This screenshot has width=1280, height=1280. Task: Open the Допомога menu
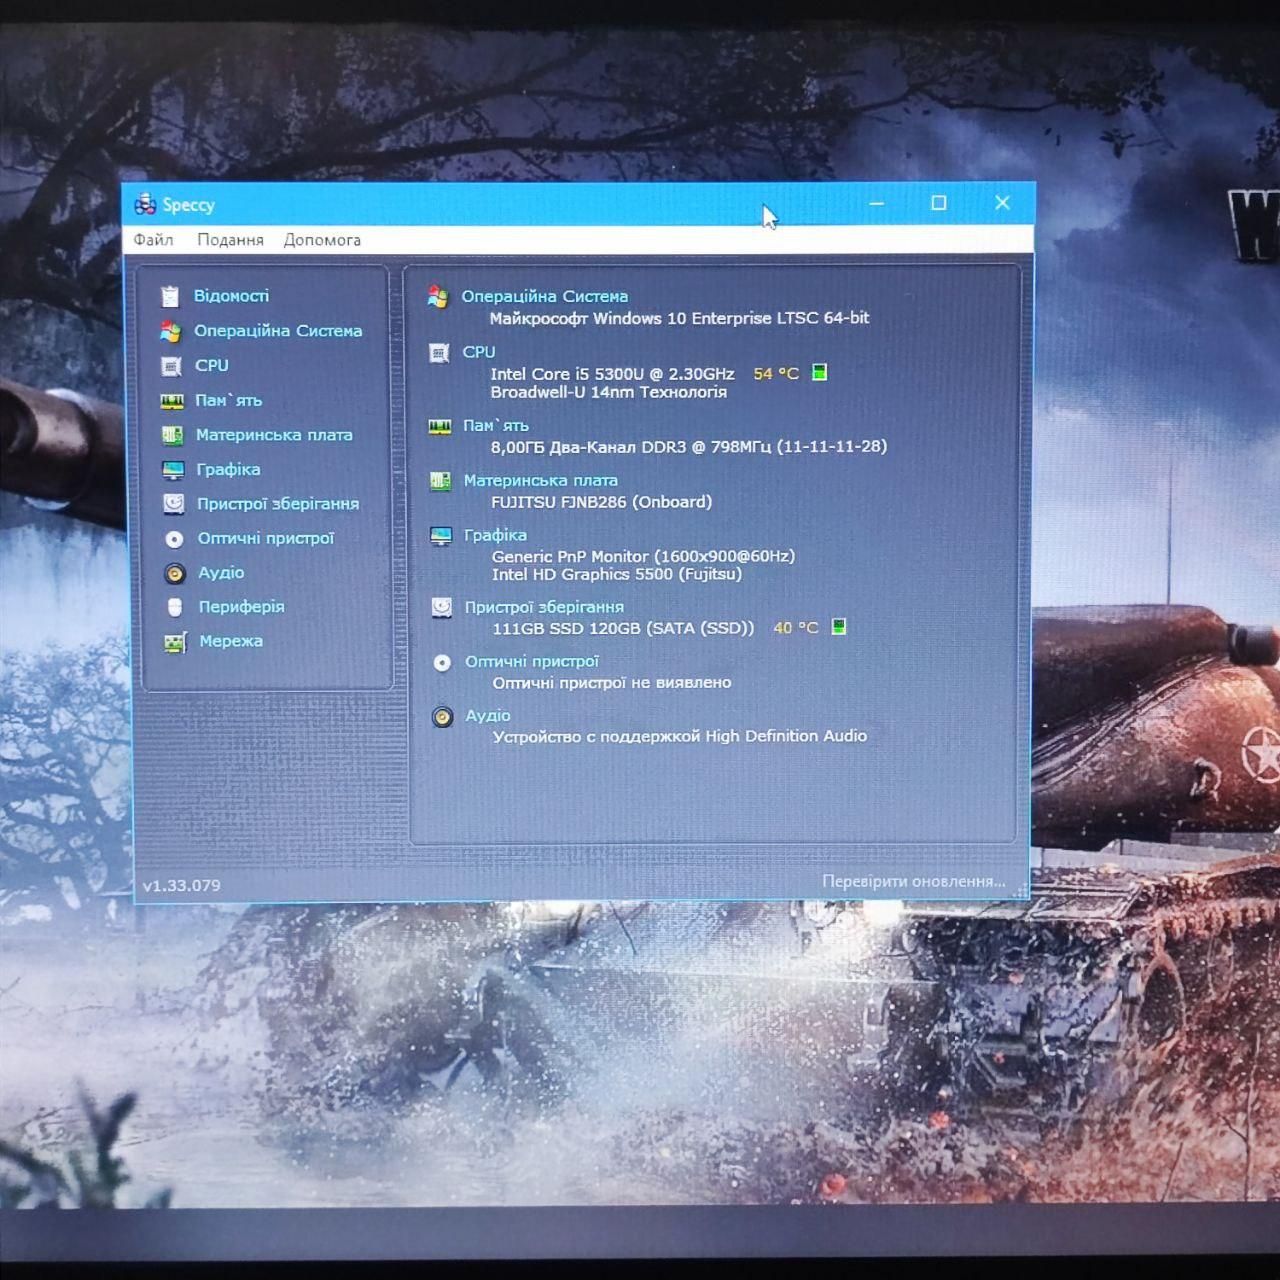[322, 240]
